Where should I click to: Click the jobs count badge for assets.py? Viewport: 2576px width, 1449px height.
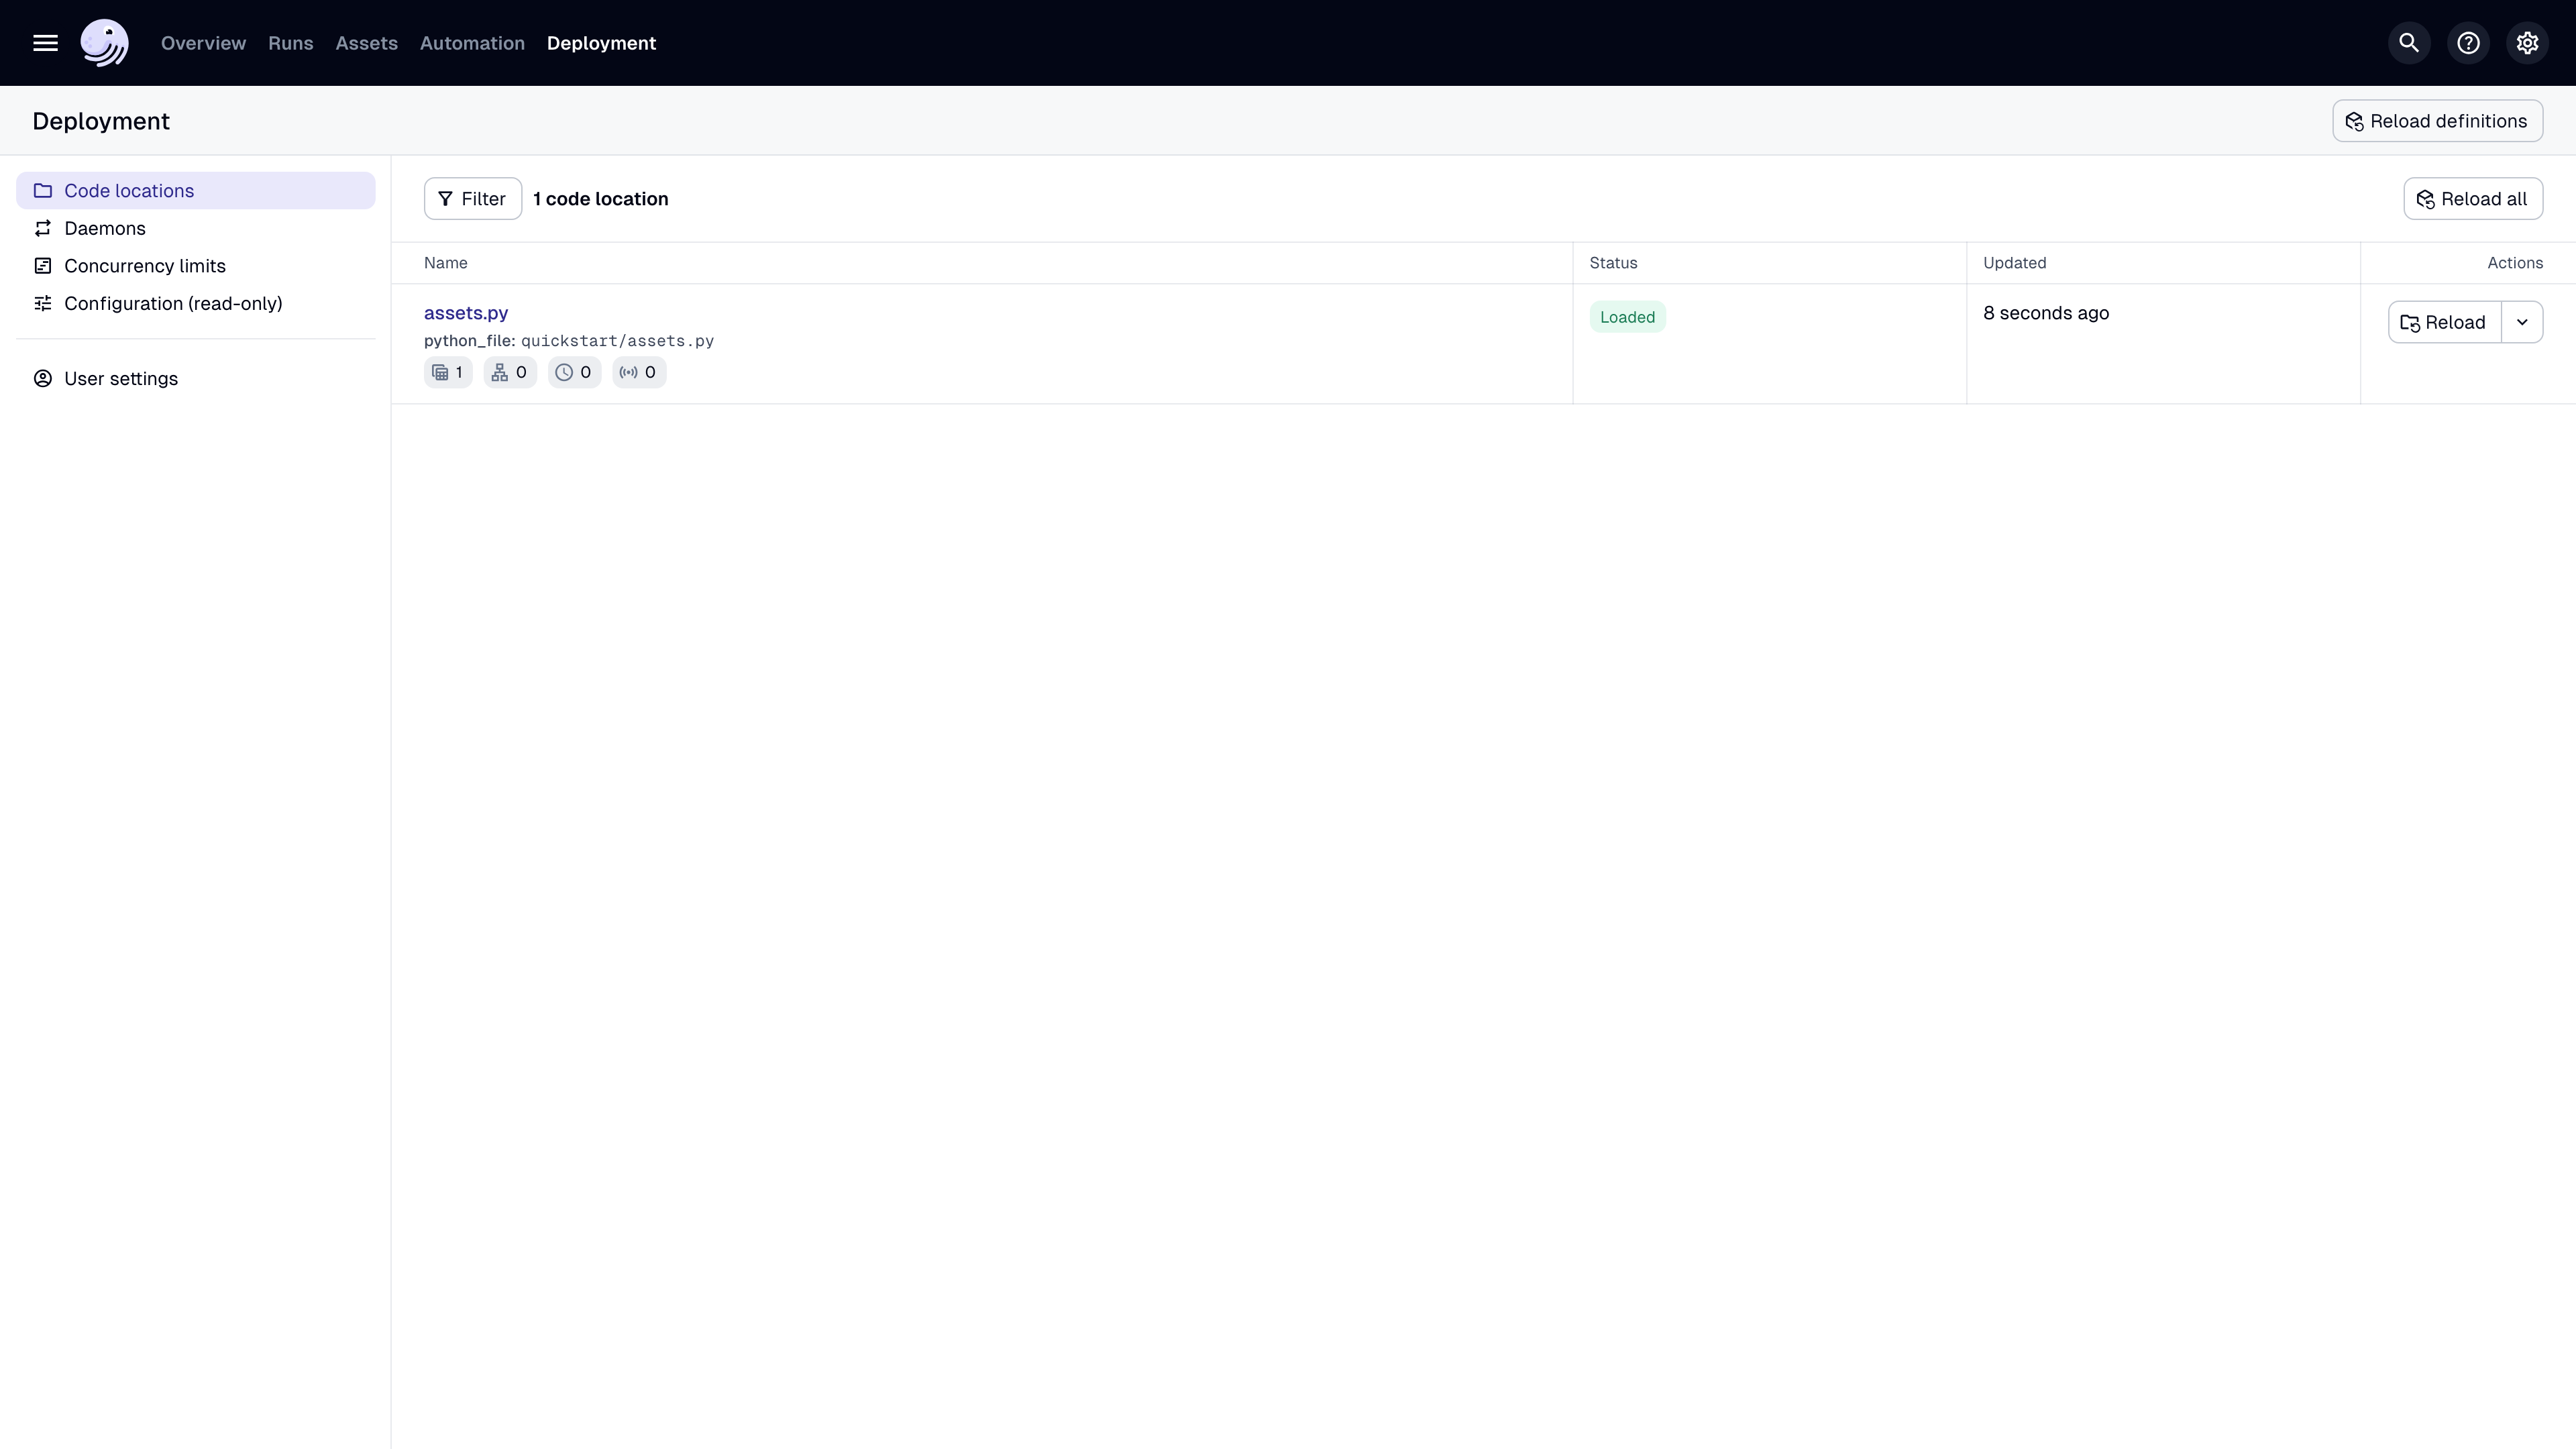click(510, 372)
